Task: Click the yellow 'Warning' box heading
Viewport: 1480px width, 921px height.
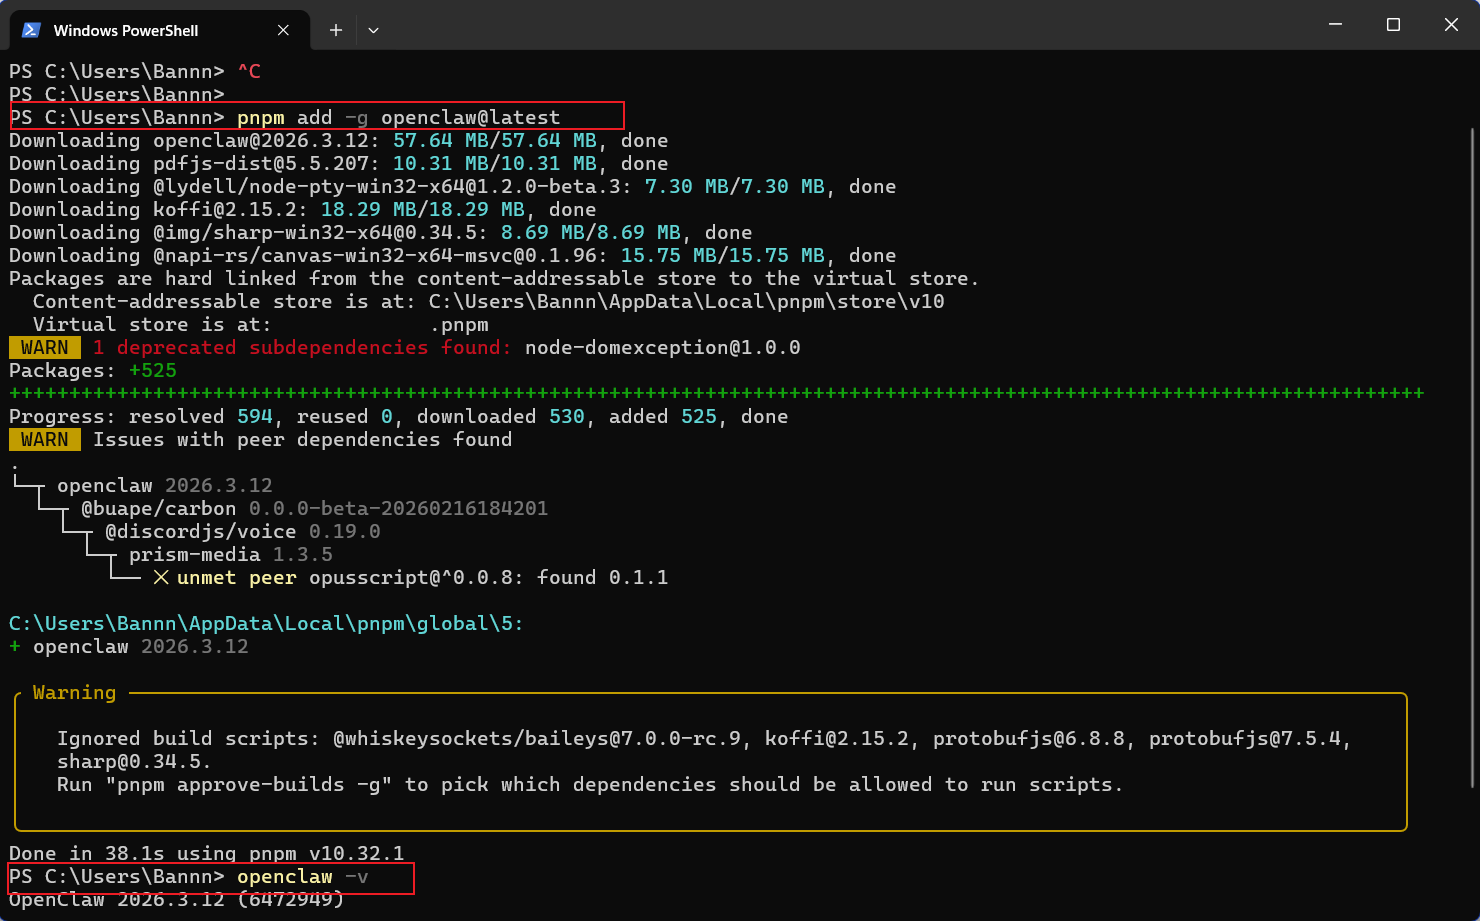Action: tap(74, 692)
